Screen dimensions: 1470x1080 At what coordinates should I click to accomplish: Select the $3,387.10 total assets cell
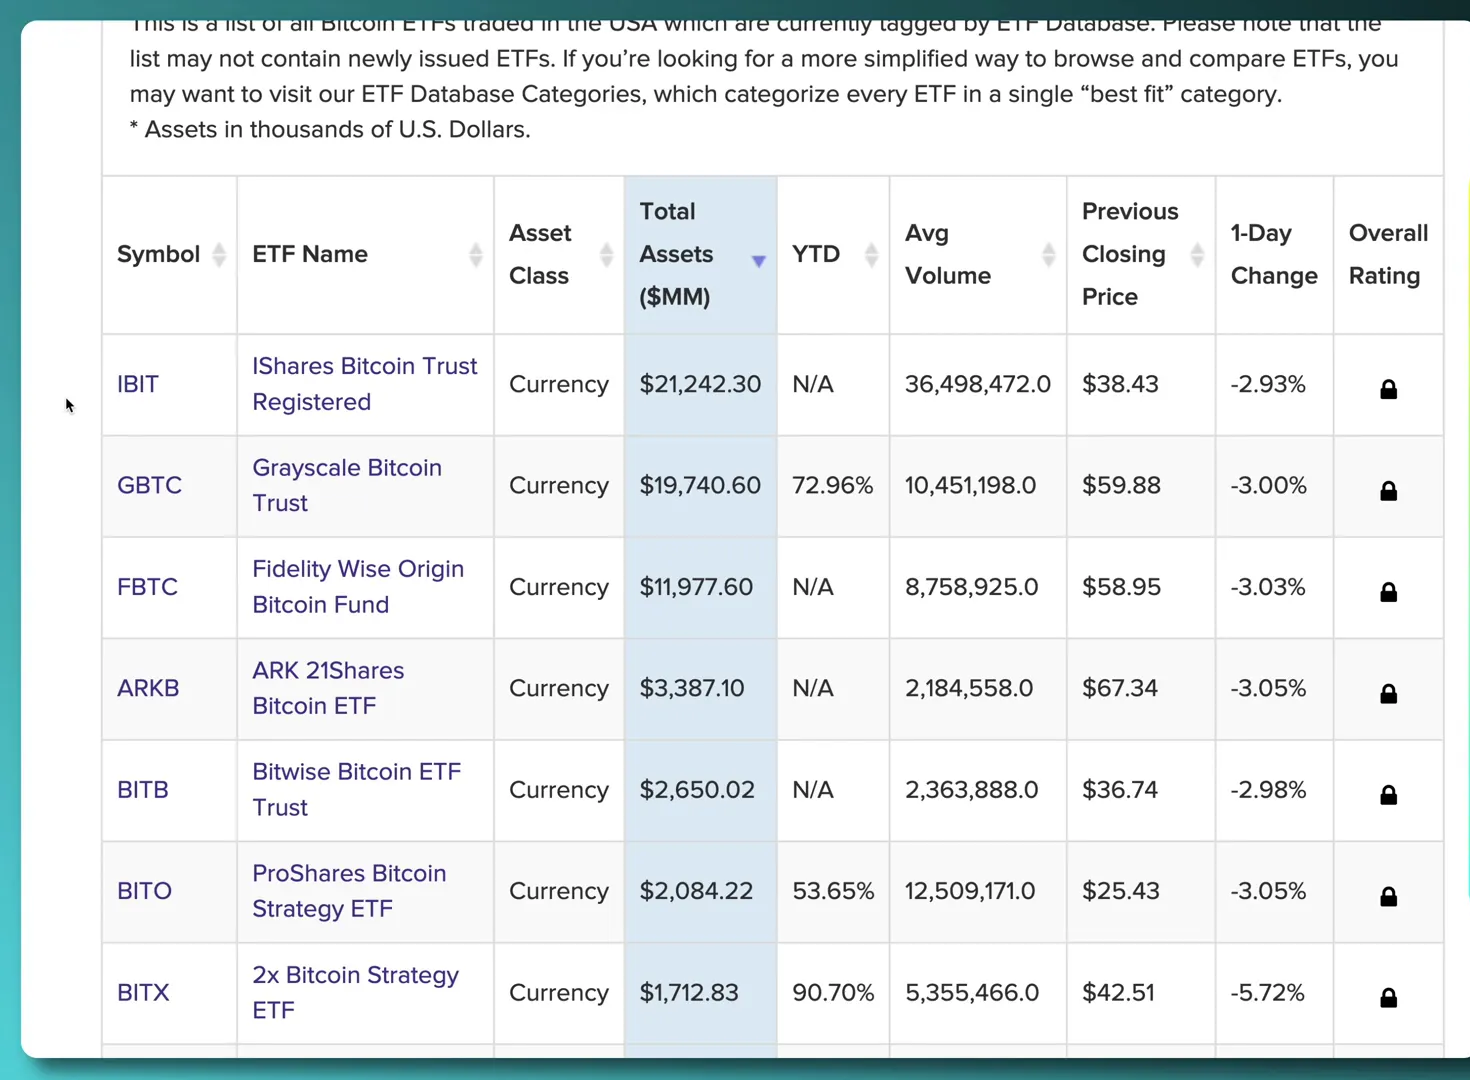(x=700, y=688)
